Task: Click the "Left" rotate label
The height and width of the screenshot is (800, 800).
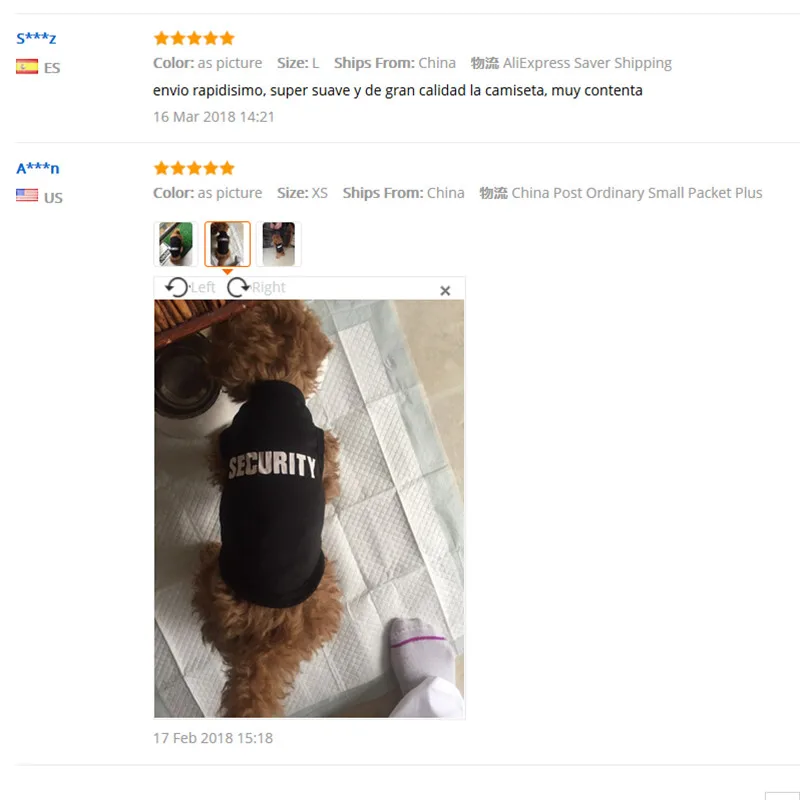Action: click(203, 287)
